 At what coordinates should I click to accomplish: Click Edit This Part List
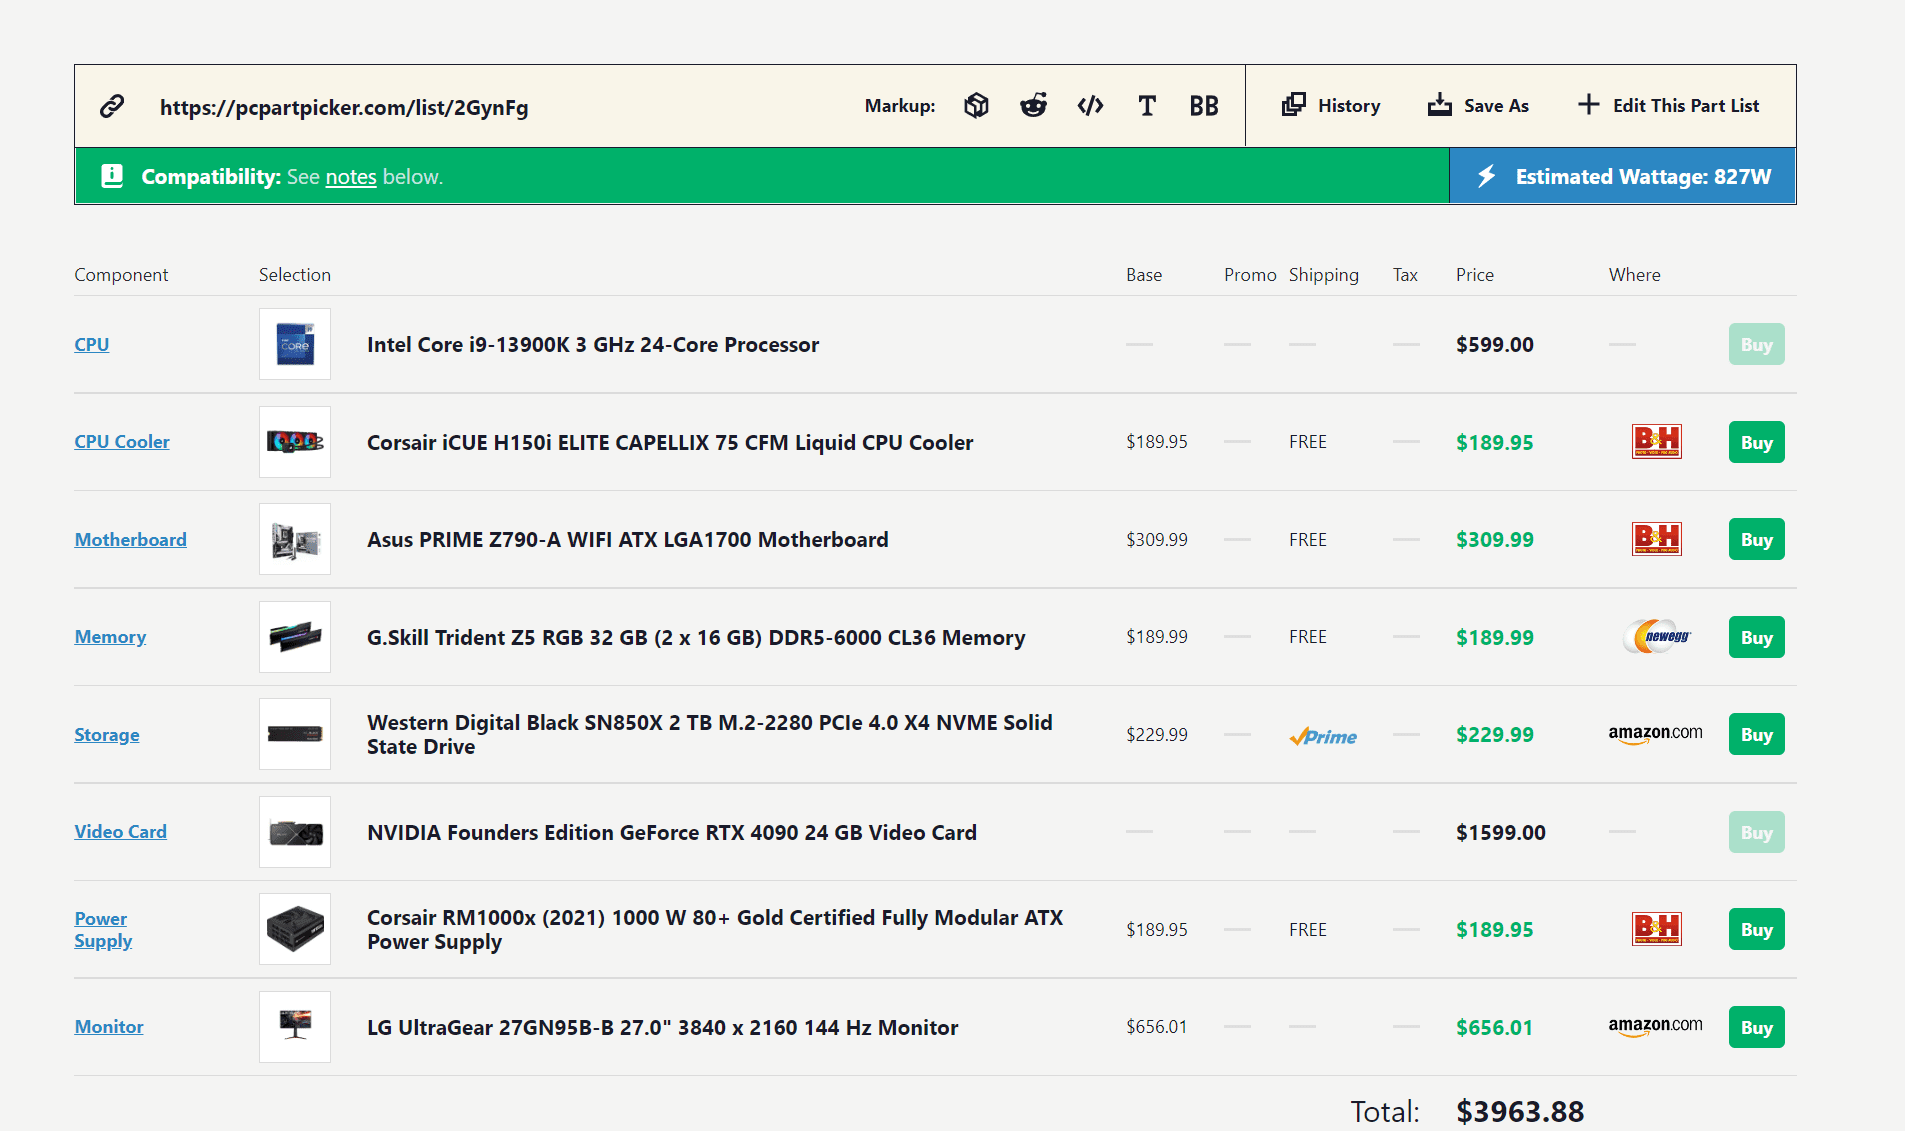pyautogui.click(x=1668, y=106)
